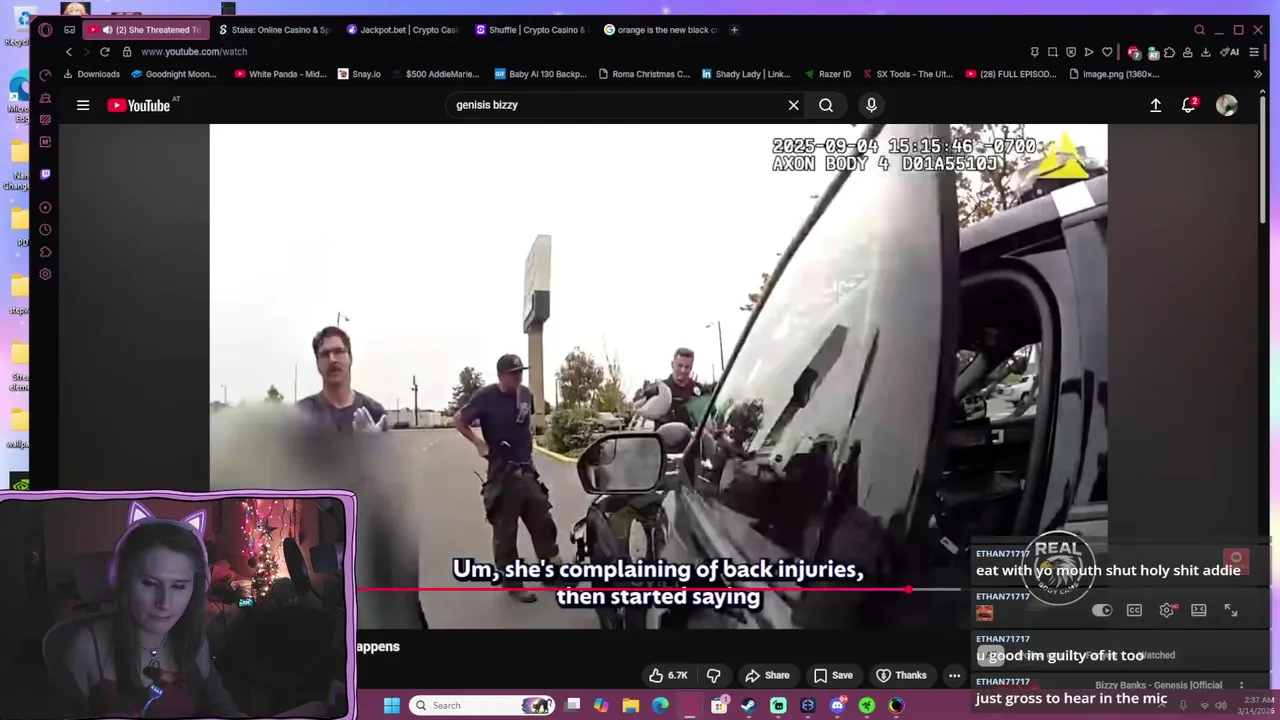Open Twitch panel in Opera sidebar
The image size is (1280, 720).
pyautogui.click(x=45, y=174)
